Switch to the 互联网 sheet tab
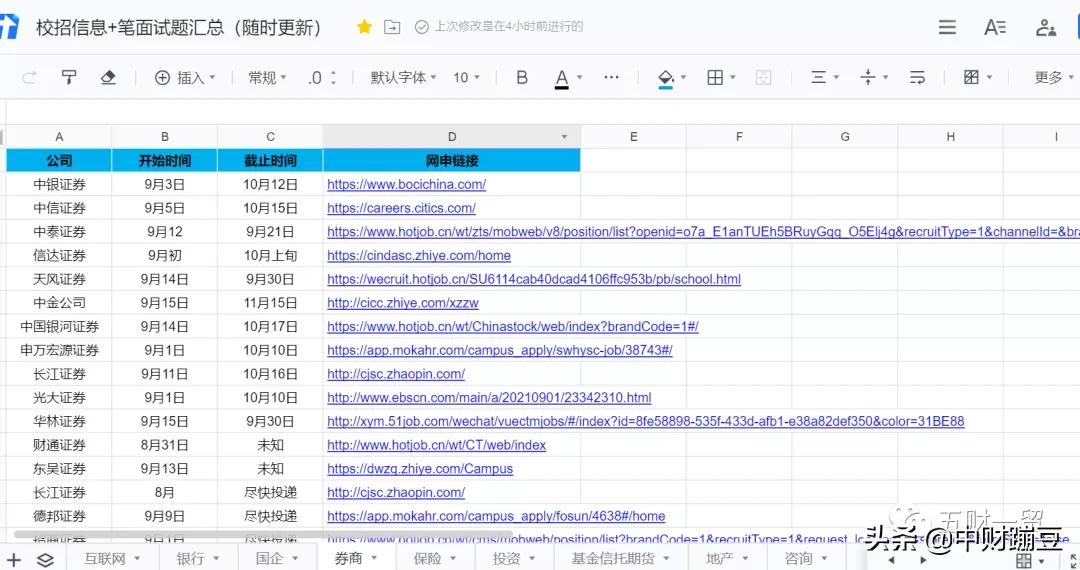Viewport: 1080px width, 570px height. pos(112,558)
